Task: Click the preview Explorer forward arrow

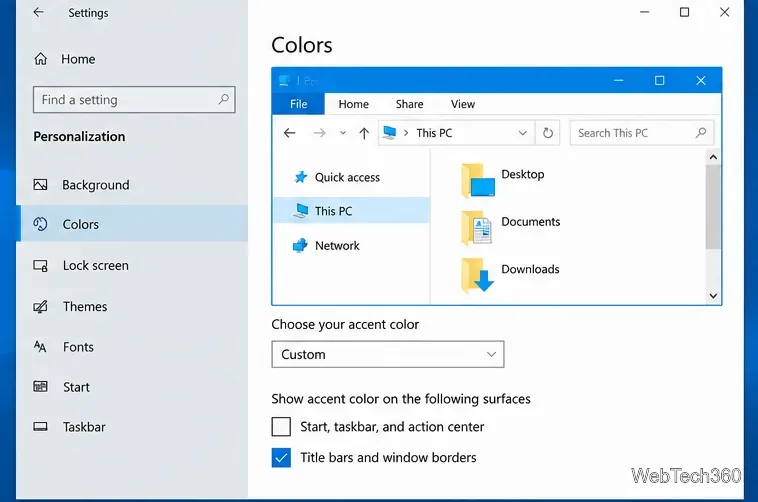Action: point(320,133)
